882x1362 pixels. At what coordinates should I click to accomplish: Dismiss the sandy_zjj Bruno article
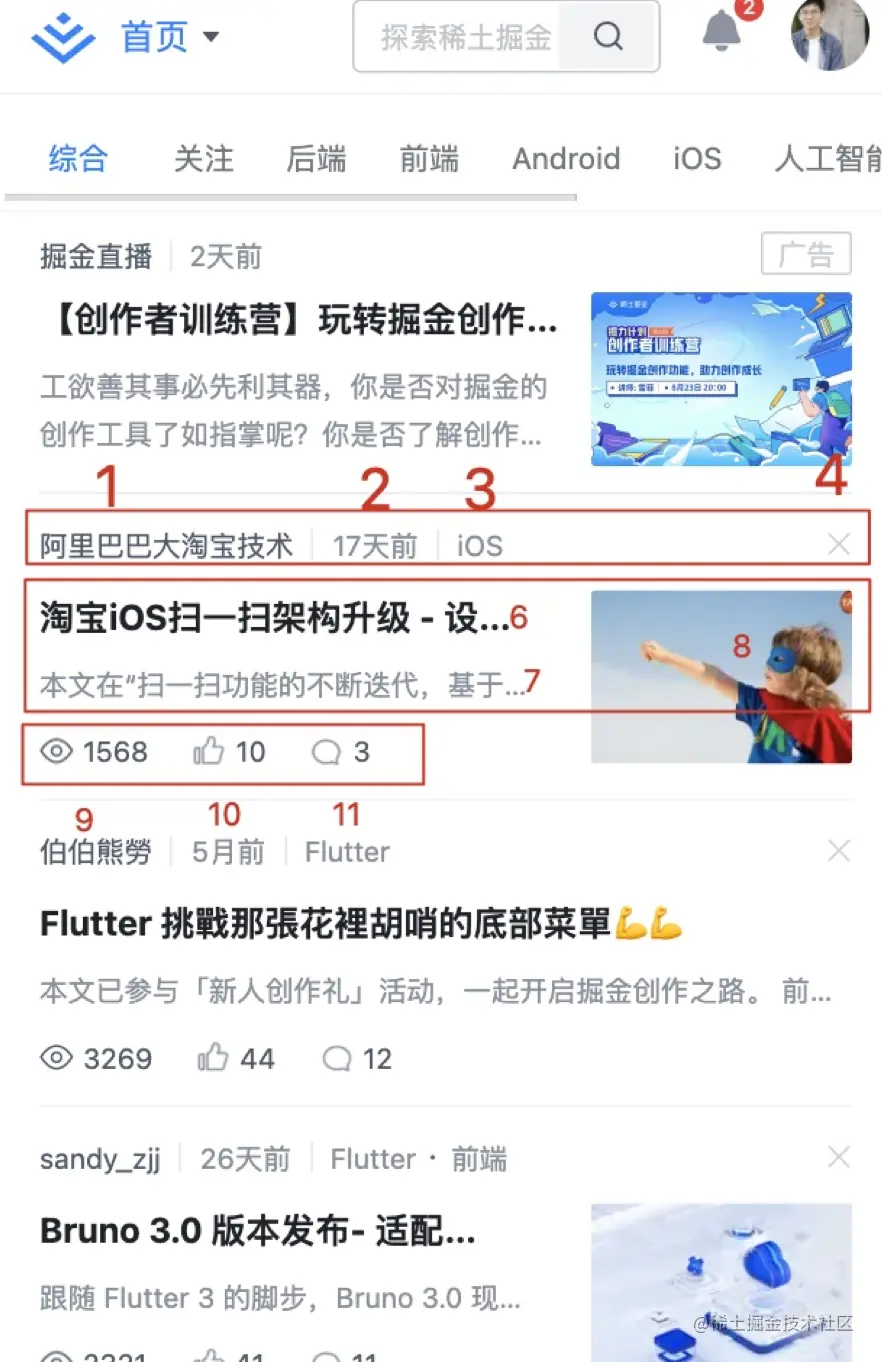point(839,1158)
